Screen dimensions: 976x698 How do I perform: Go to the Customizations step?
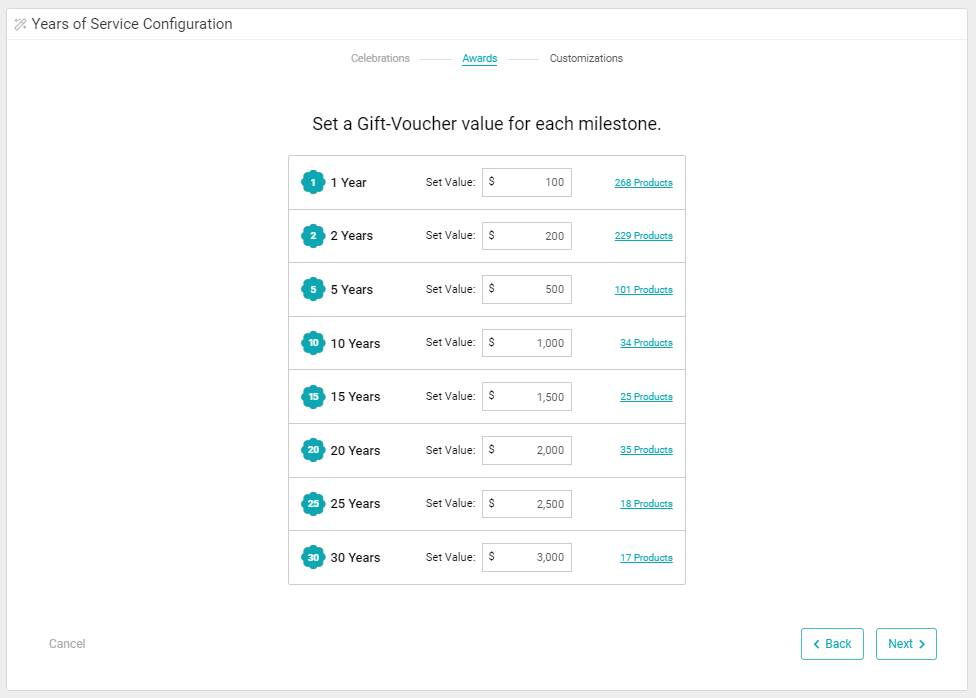click(586, 58)
